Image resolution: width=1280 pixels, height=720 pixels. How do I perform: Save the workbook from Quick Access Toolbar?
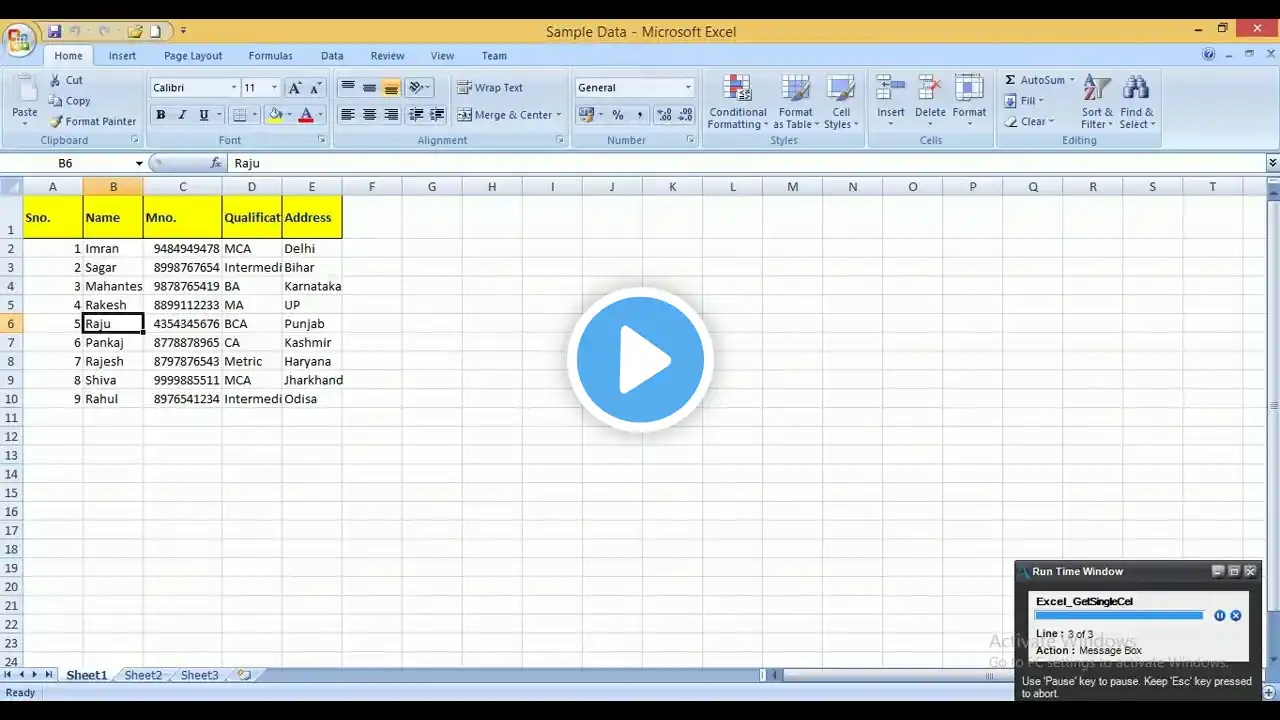point(54,32)
